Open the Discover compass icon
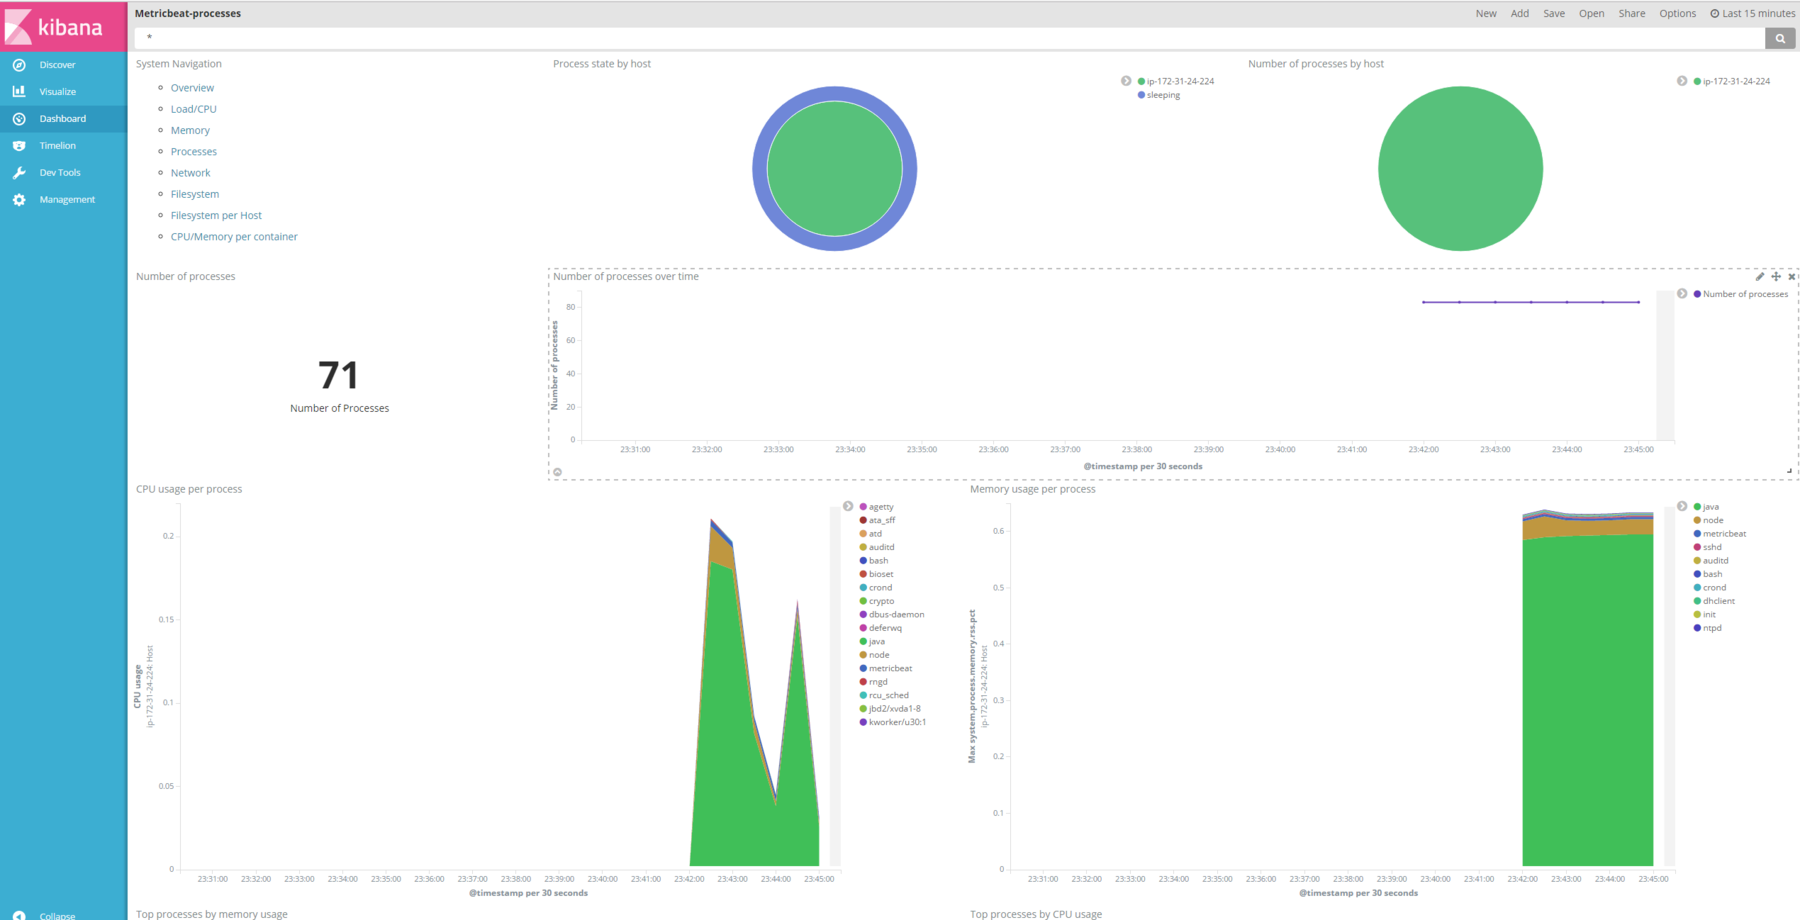The height and width of the screenshot is (920, 1800). (19, 65)
